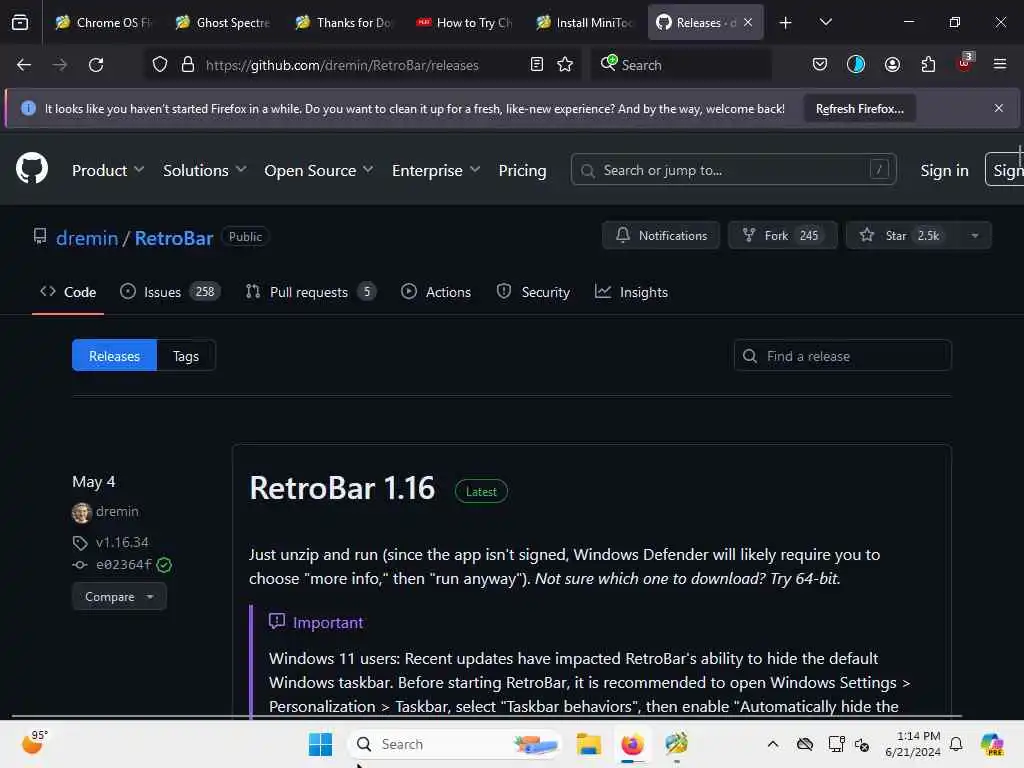Open the v1.16.34 tag link
The image size is (1024, 768).
122,542
